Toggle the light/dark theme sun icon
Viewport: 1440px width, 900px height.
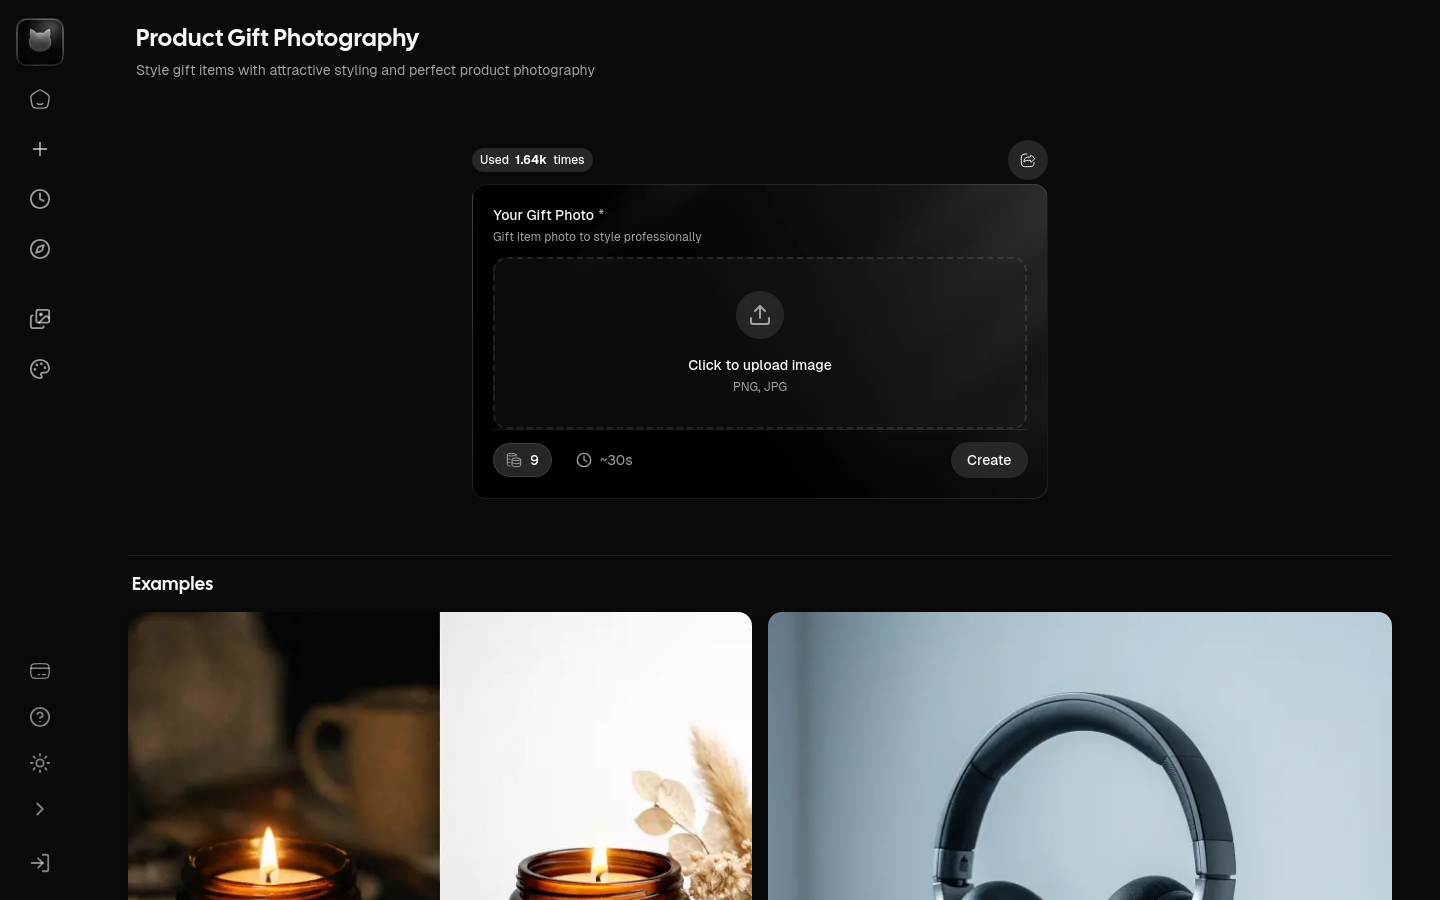pos(40,763)
